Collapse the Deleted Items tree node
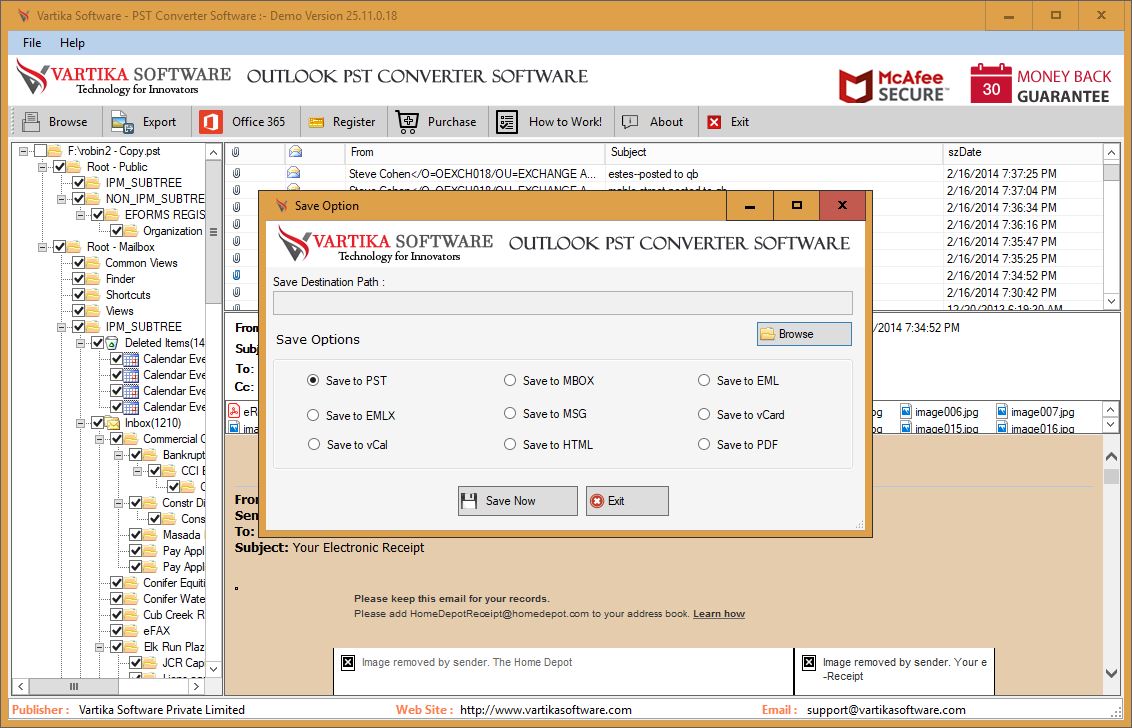The height and width of the screenshot is (728, 1132). tap(80, 344)
